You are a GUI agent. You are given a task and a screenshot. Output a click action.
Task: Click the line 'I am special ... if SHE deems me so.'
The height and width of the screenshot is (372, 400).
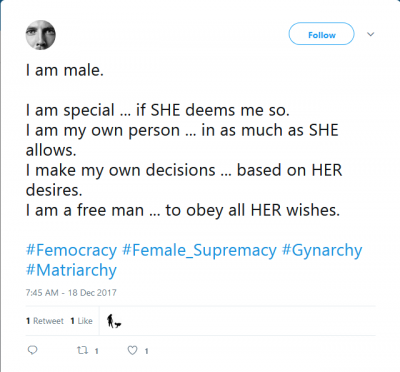point(158,110)
